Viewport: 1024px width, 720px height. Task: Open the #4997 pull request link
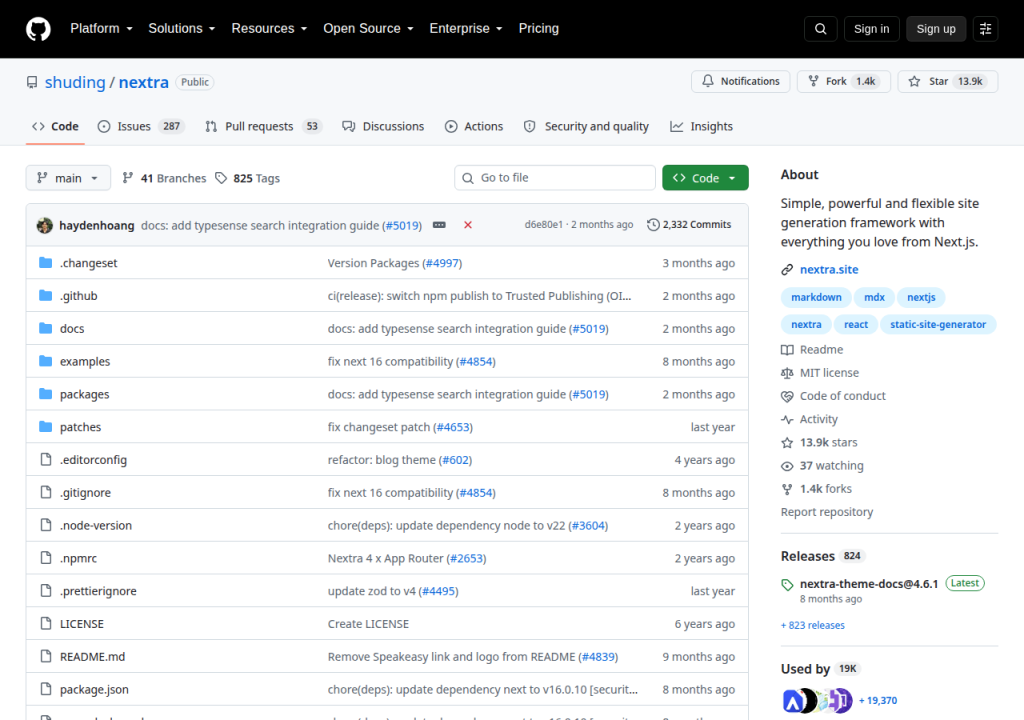click(x=442, y=263)
